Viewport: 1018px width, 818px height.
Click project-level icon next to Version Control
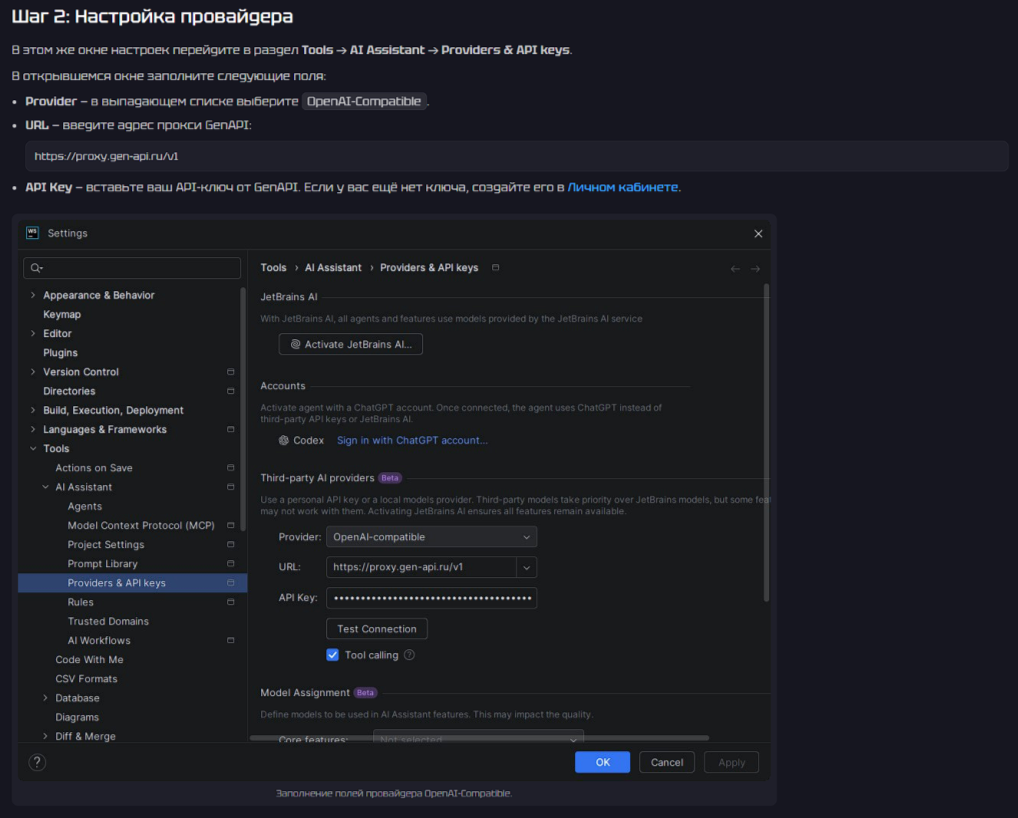(231, 372)
